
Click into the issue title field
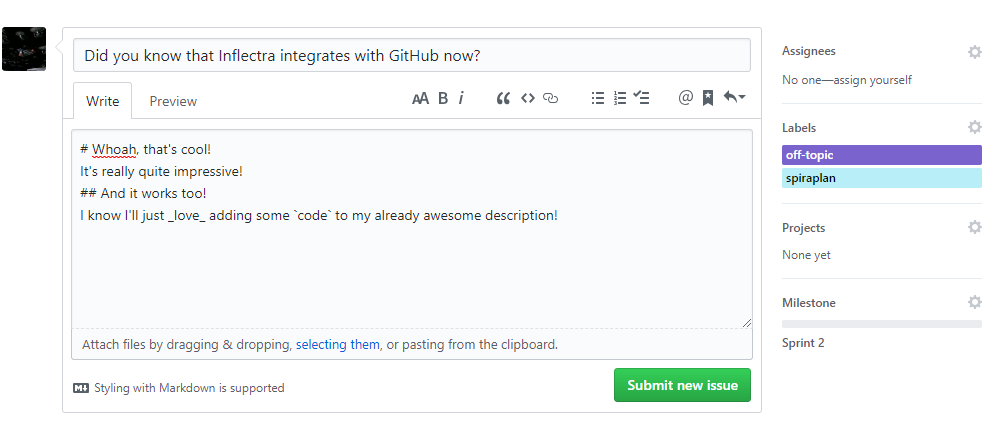(x=412, y=55)
